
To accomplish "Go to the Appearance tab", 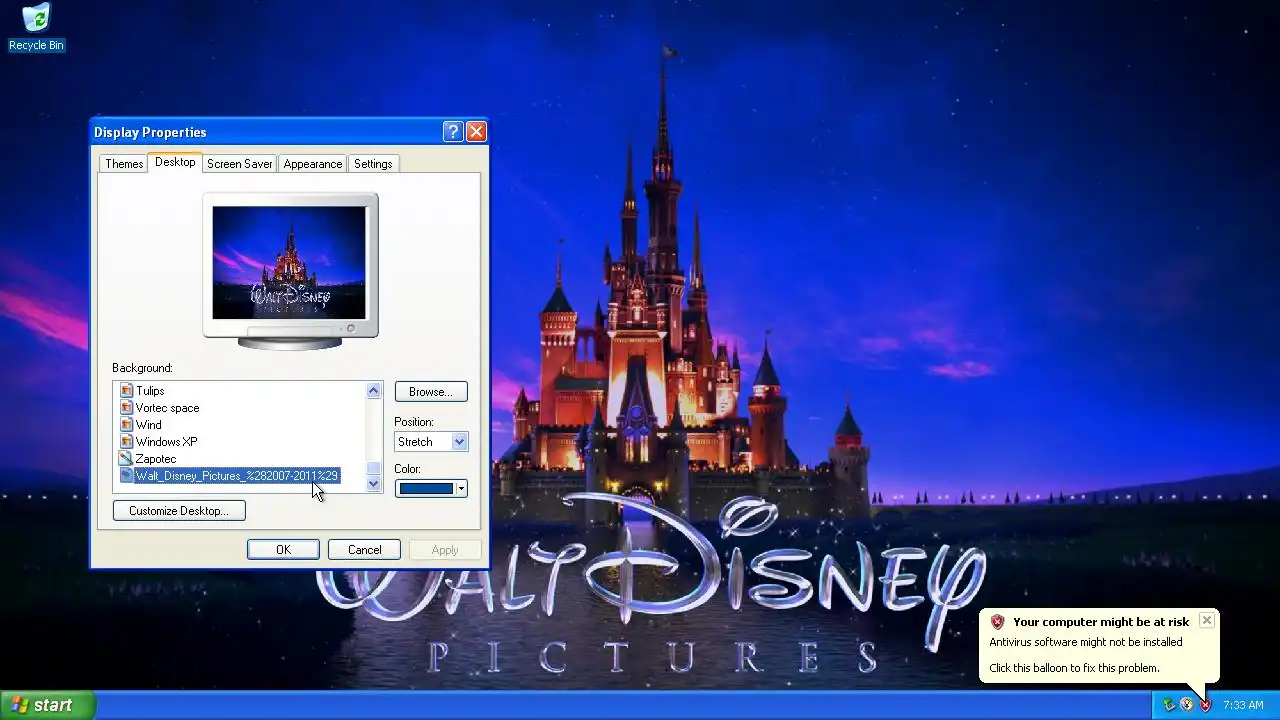I will [313, 164].
